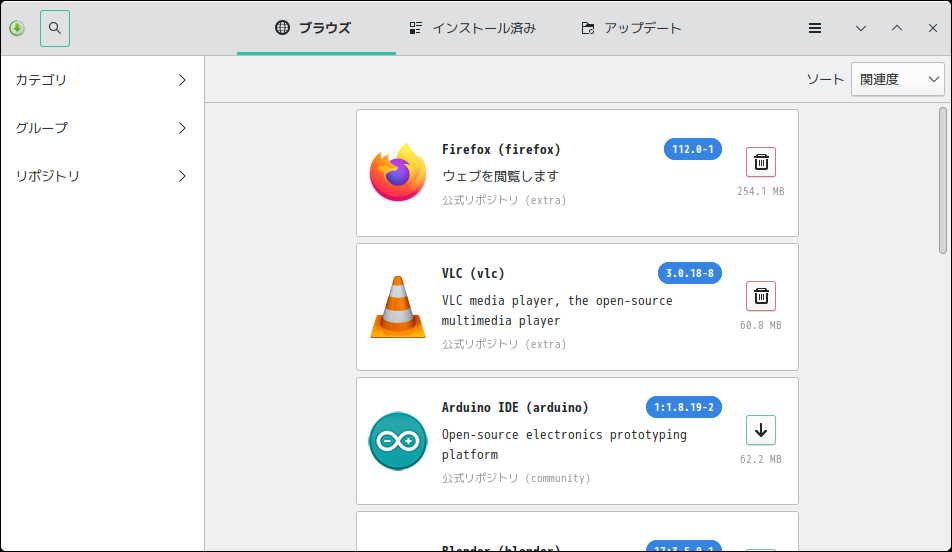The width and height of the screenshot is (952, 552).
Task: Click the green download indicator icon
Action: coord(17,28)
